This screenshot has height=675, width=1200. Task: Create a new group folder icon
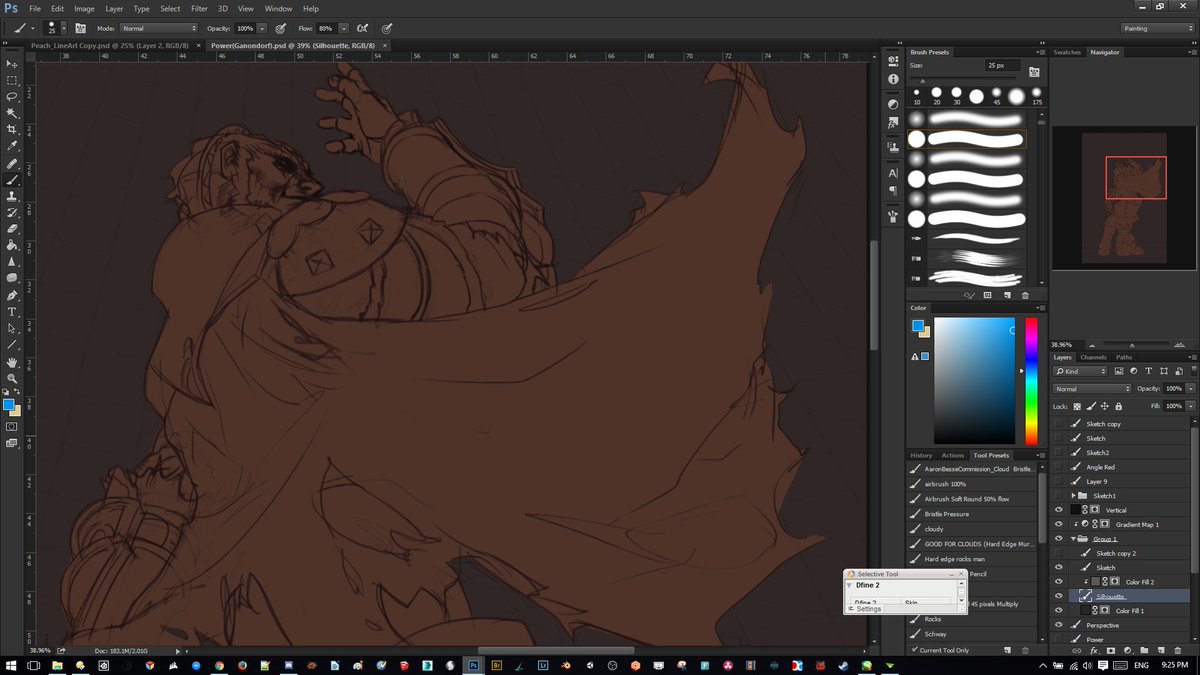point(1145,650)
